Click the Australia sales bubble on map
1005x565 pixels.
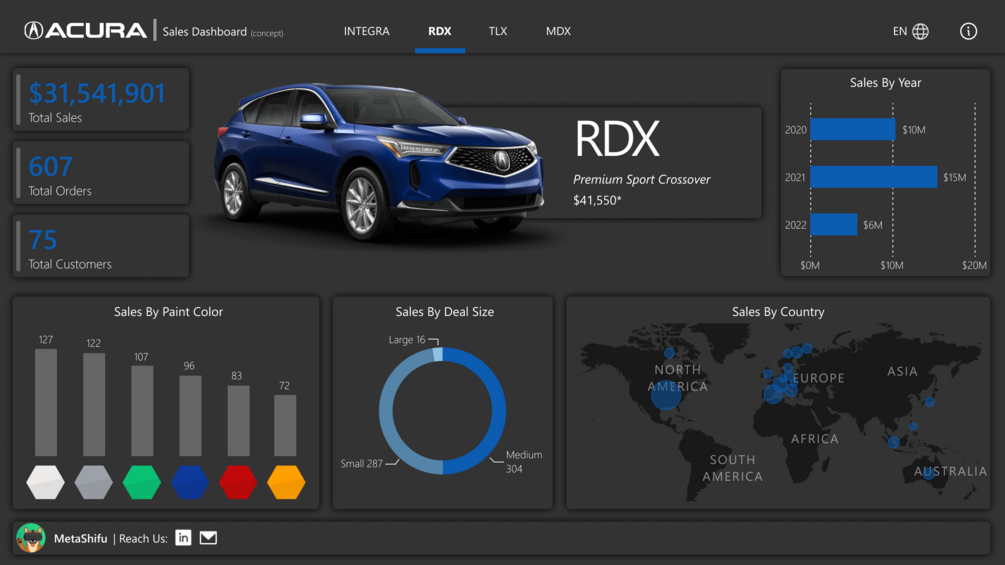929,474
